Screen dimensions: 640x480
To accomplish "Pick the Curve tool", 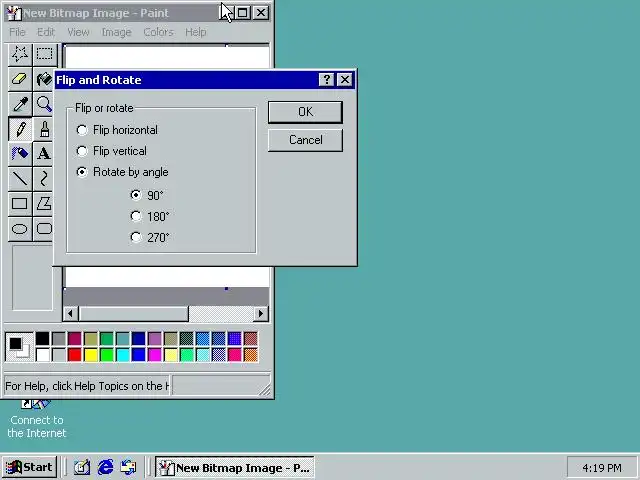I will click(x=43, y=179).
